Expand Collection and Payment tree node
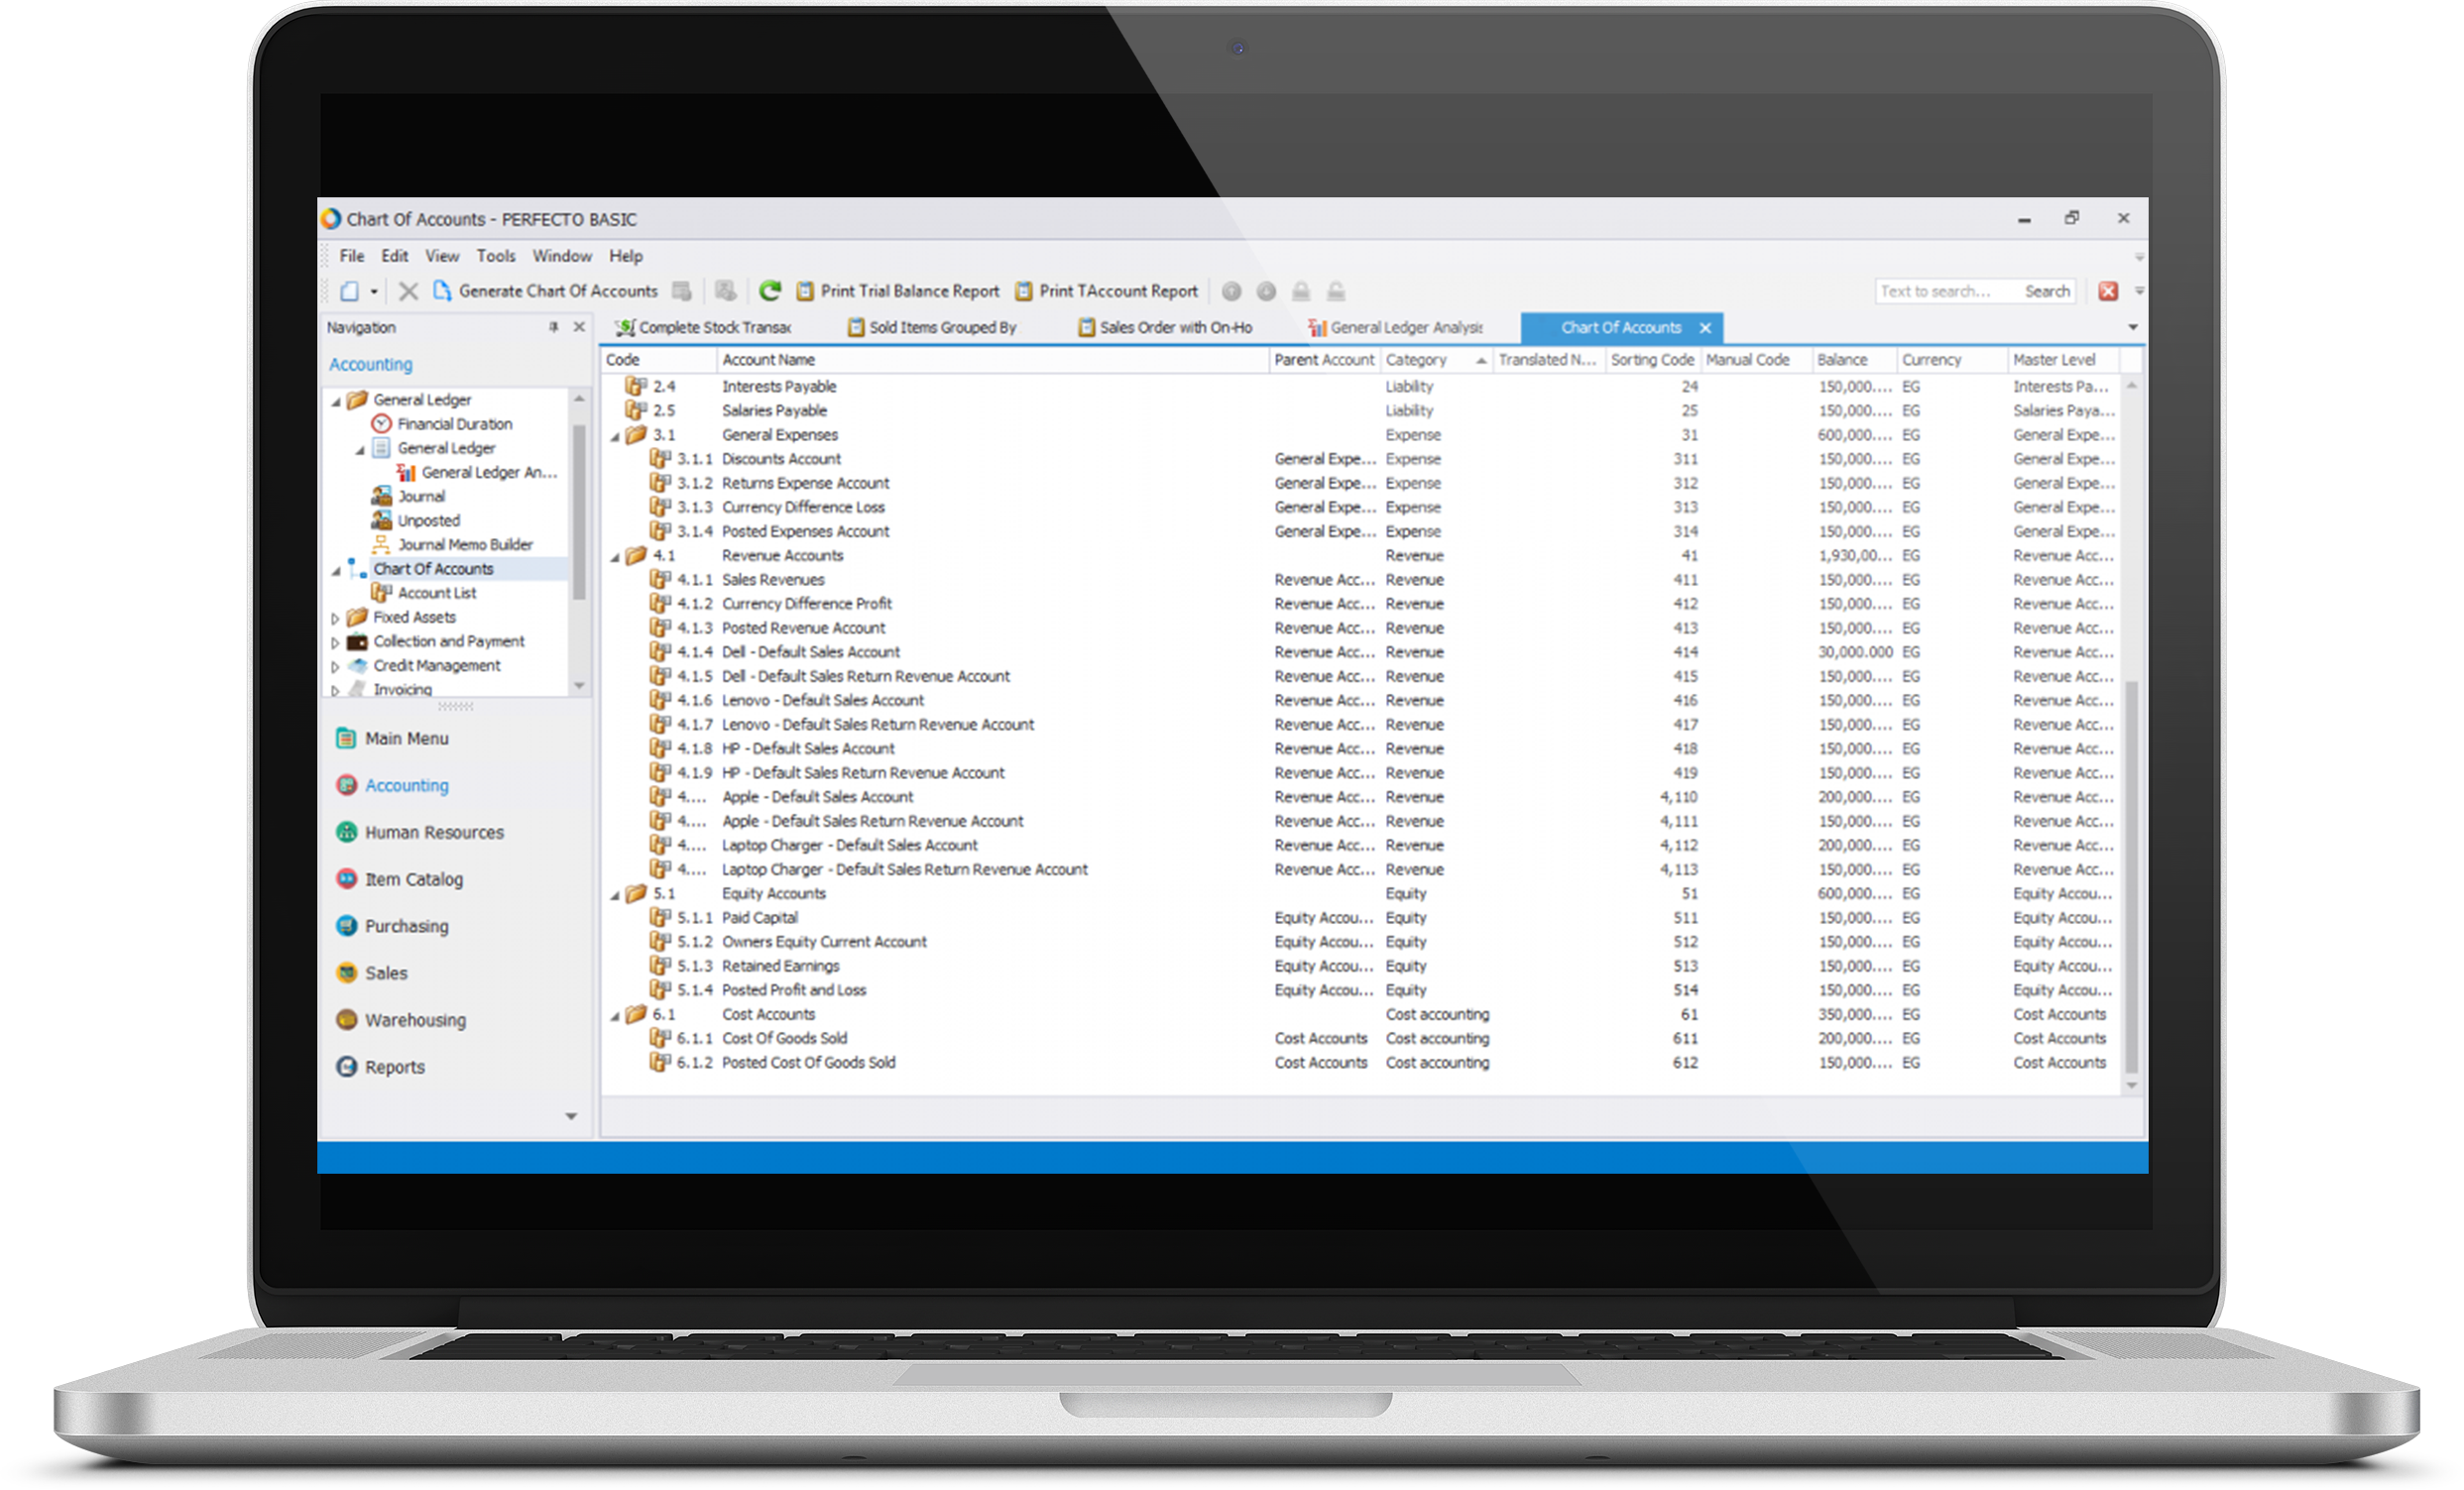2464x1490 pixels. pyautogui.click(x=336, y=642)
